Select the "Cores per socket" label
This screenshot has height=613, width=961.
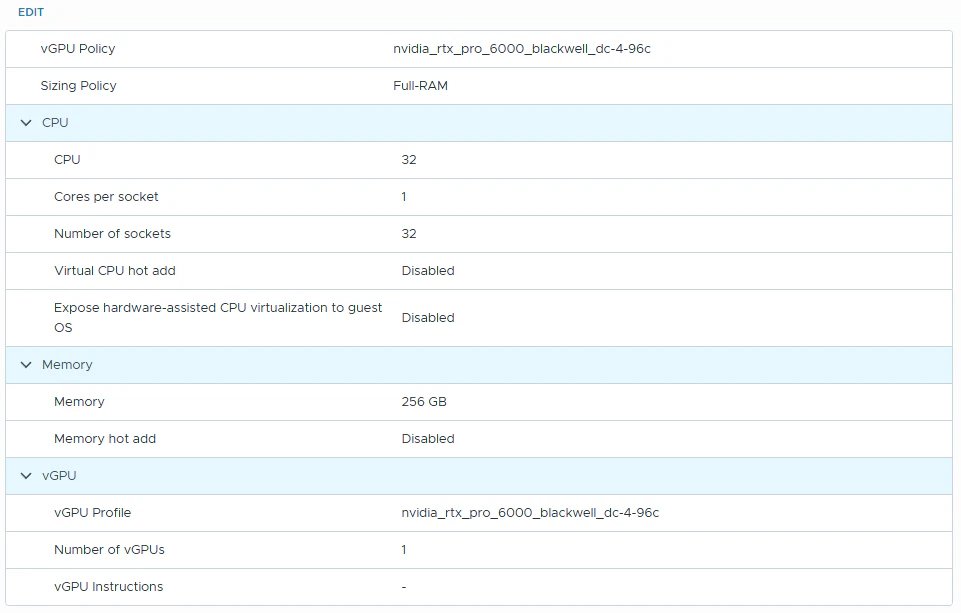pyautogui.click(x=106, y=197)
